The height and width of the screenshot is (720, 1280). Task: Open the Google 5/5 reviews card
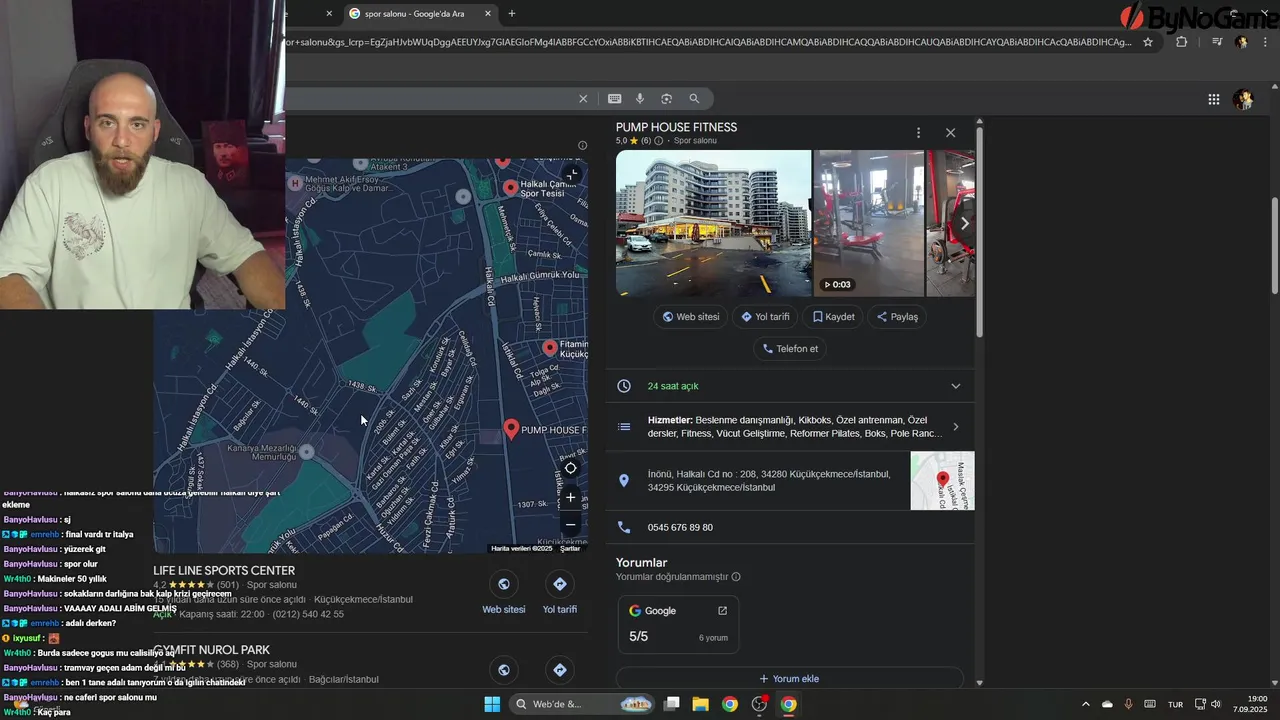pos(678,624)
